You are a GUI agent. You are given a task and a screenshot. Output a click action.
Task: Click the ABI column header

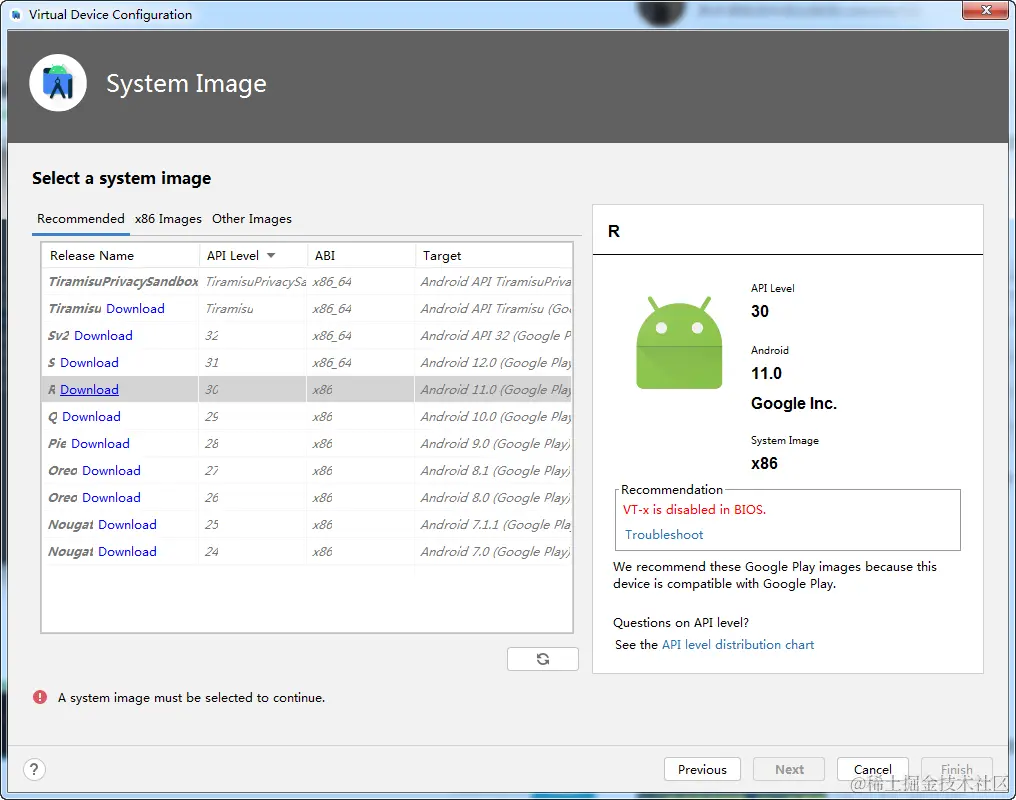(361, 256)
